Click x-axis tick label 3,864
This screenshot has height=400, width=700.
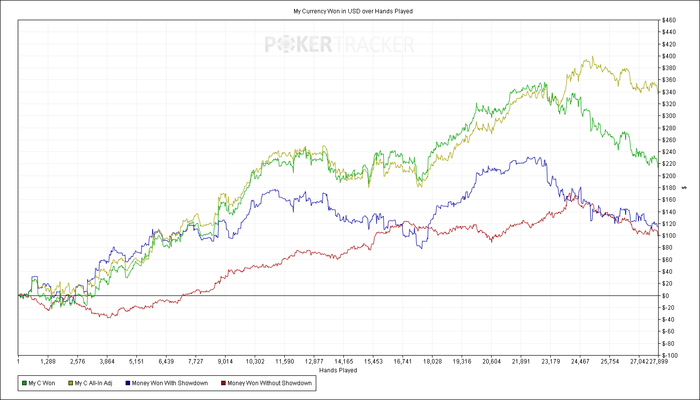pyautogui.click(x=107, y=361)
